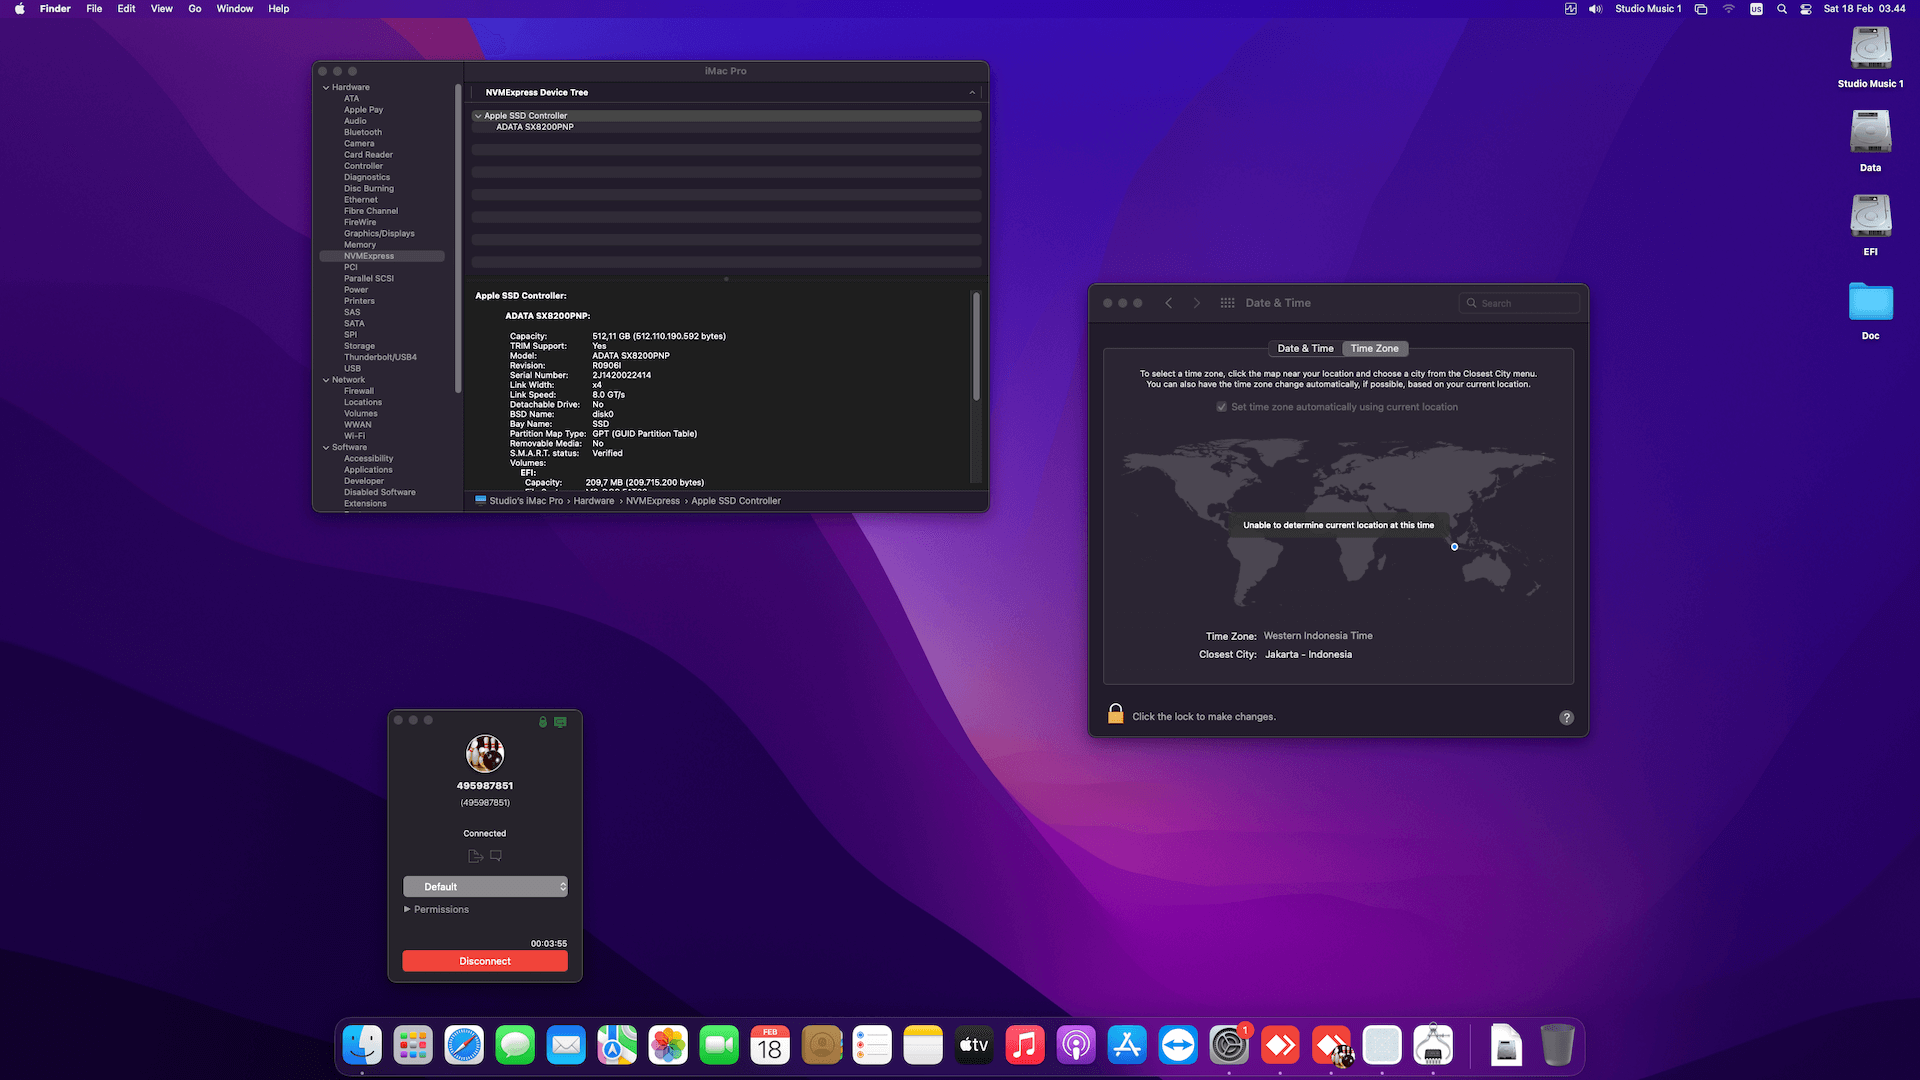Screen dimensions: 1920x1080
Task: Select ADATA SX8200PNP in the device tree
Action: (x=535, y=127)
